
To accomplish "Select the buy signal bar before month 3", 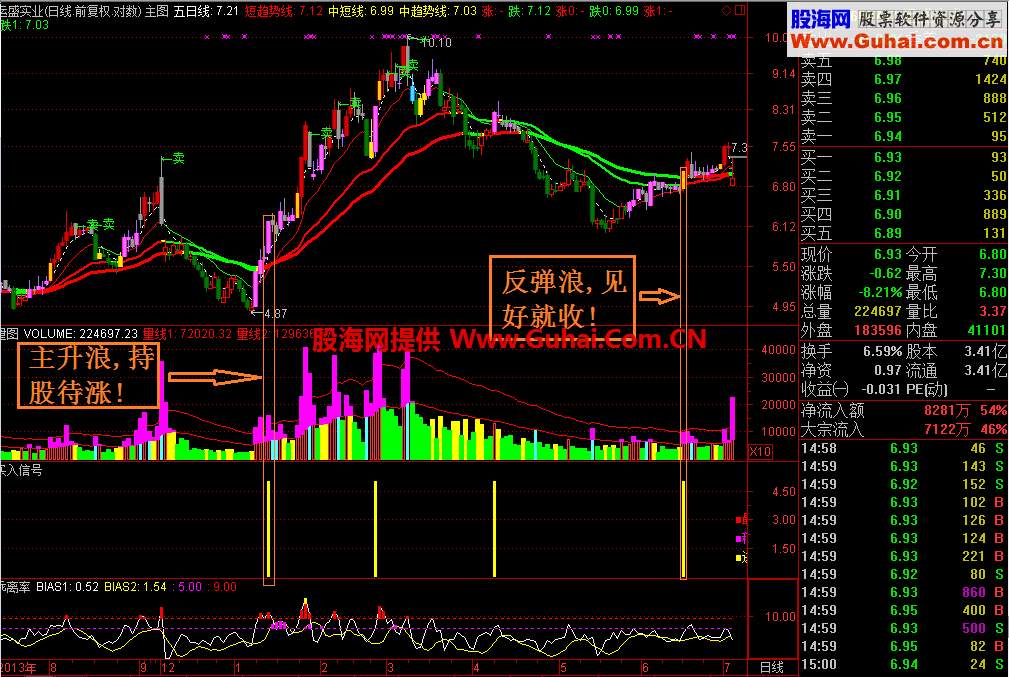I will tap(375, 528).
